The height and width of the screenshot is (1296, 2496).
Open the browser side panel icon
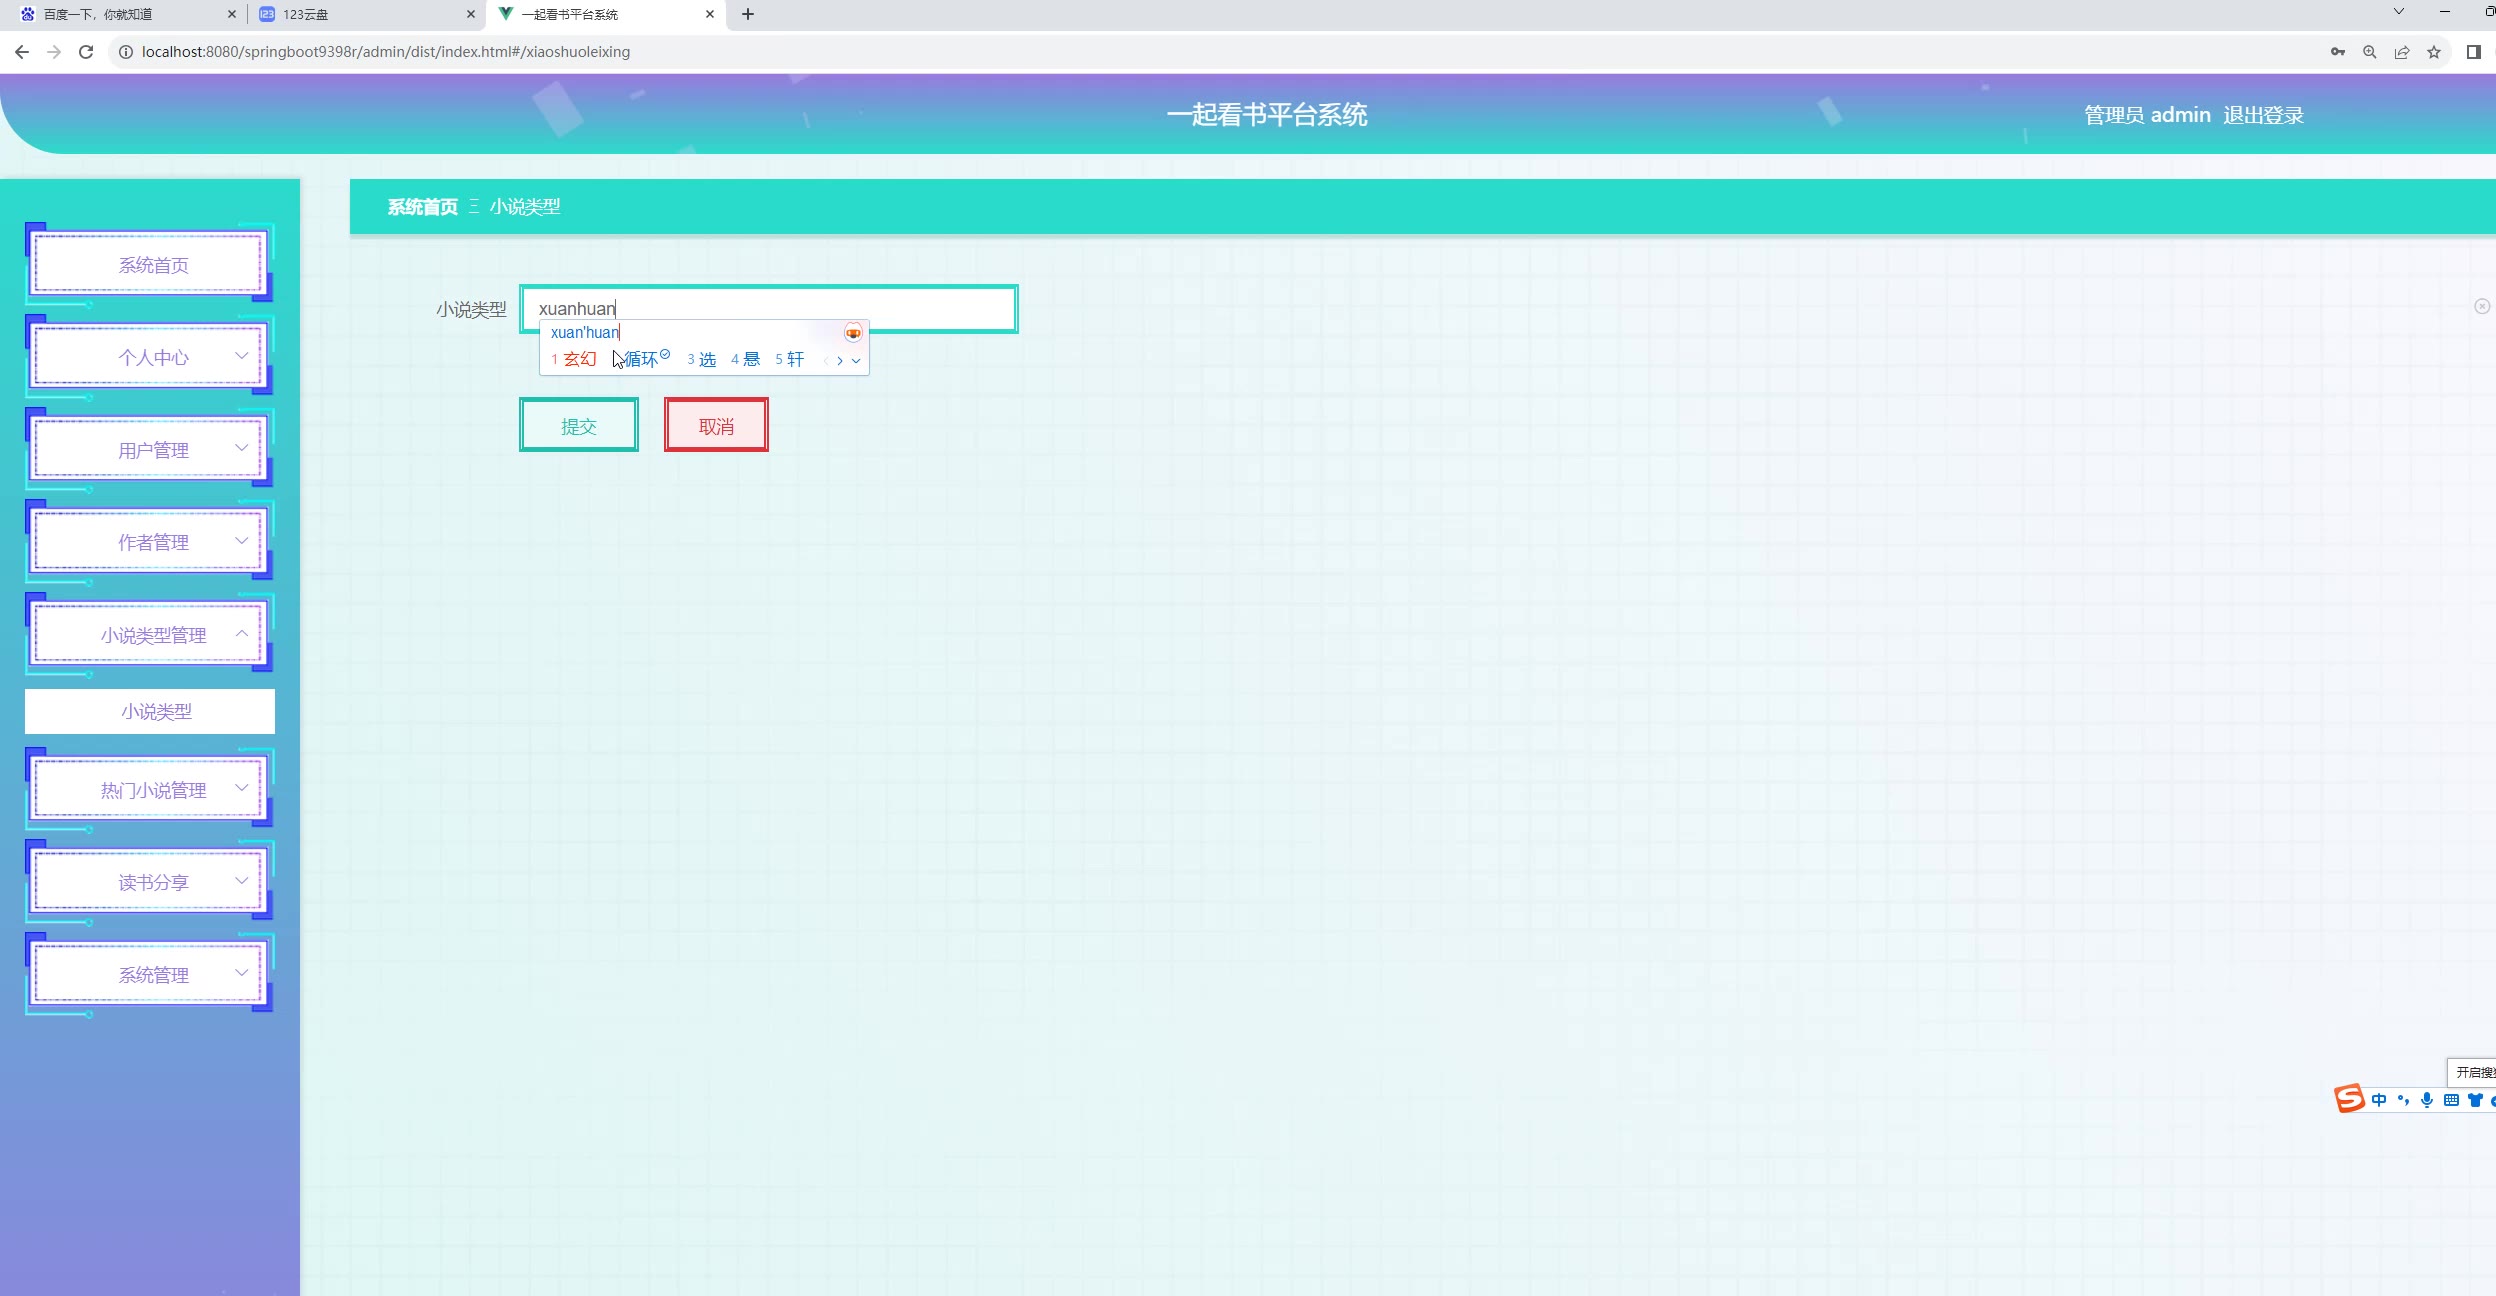2474,52
